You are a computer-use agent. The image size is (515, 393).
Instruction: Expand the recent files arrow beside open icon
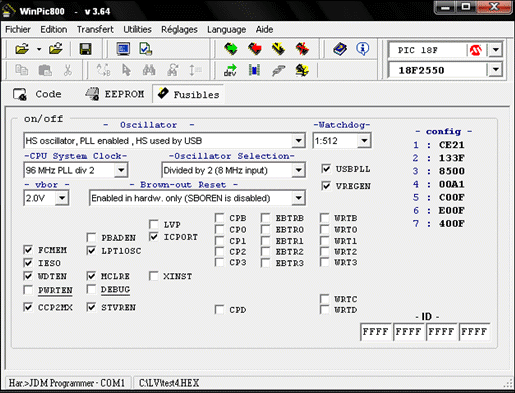tap(39, 49)
